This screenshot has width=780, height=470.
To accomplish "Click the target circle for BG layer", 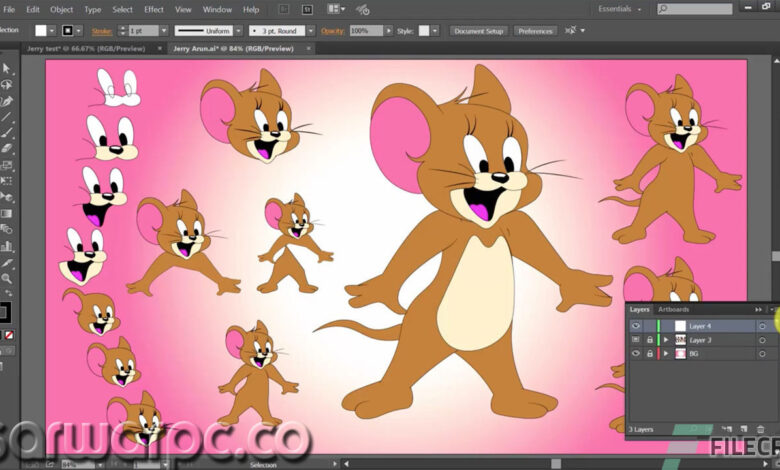I will (x=762, y=354).
